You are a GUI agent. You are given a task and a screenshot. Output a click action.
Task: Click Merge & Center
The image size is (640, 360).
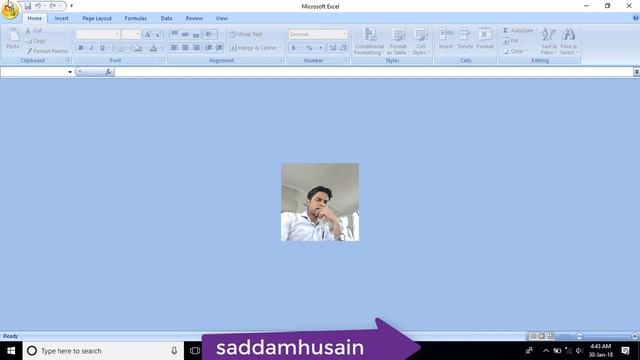253,48
